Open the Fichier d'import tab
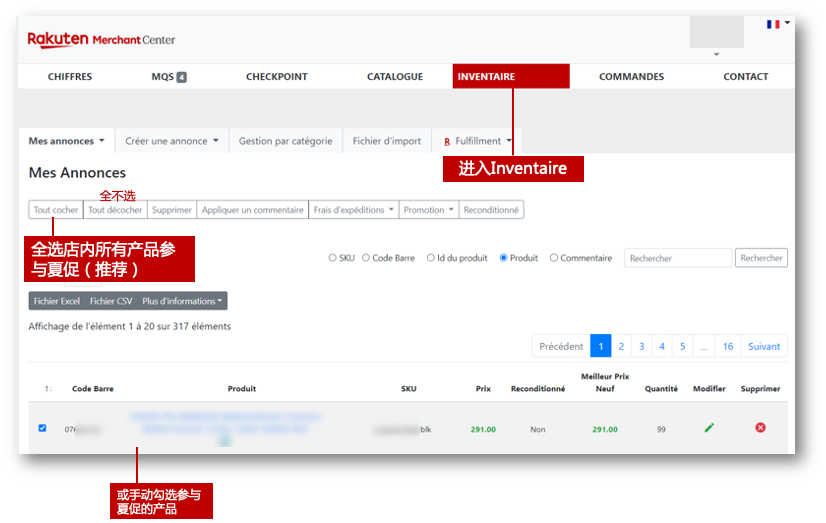 (387, 141)
